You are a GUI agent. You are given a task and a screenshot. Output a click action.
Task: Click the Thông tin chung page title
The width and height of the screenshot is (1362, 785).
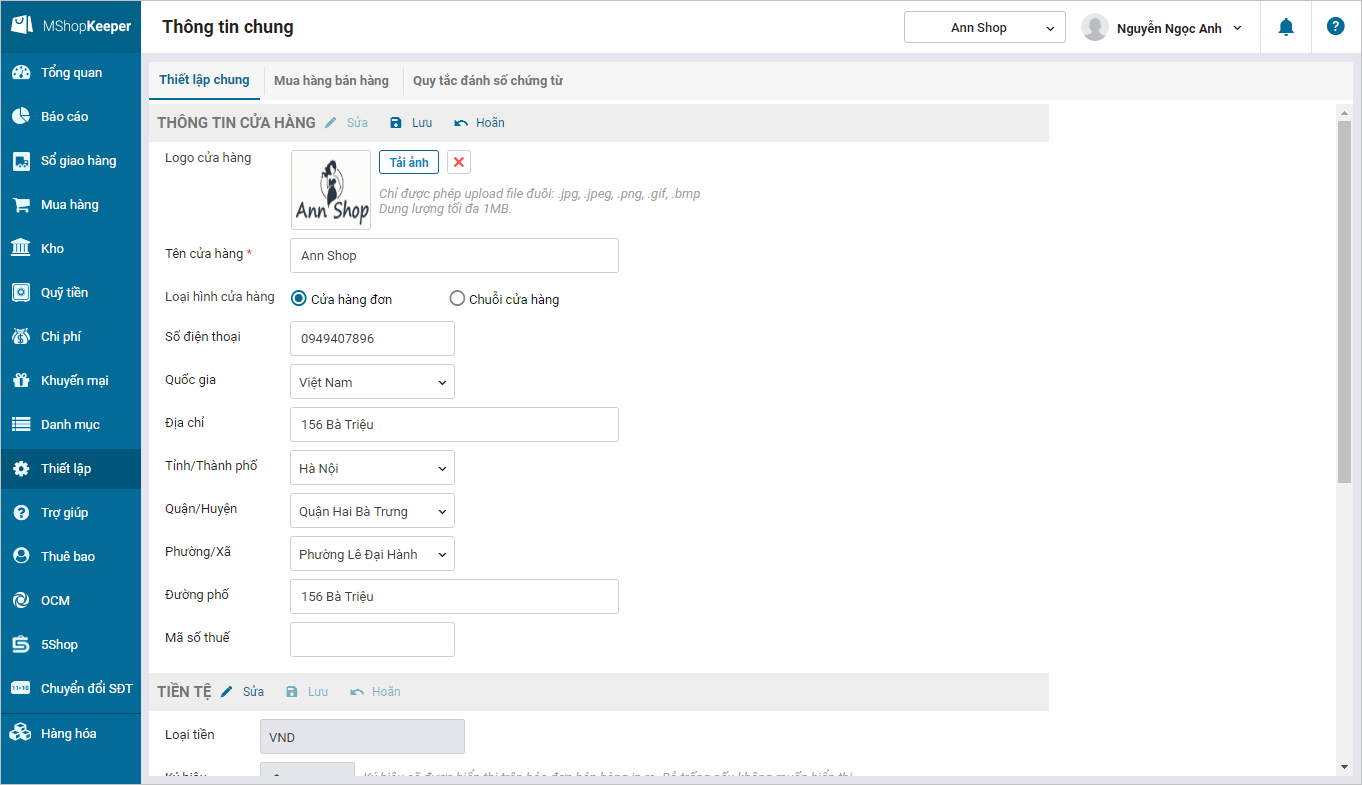click(228, 27)
